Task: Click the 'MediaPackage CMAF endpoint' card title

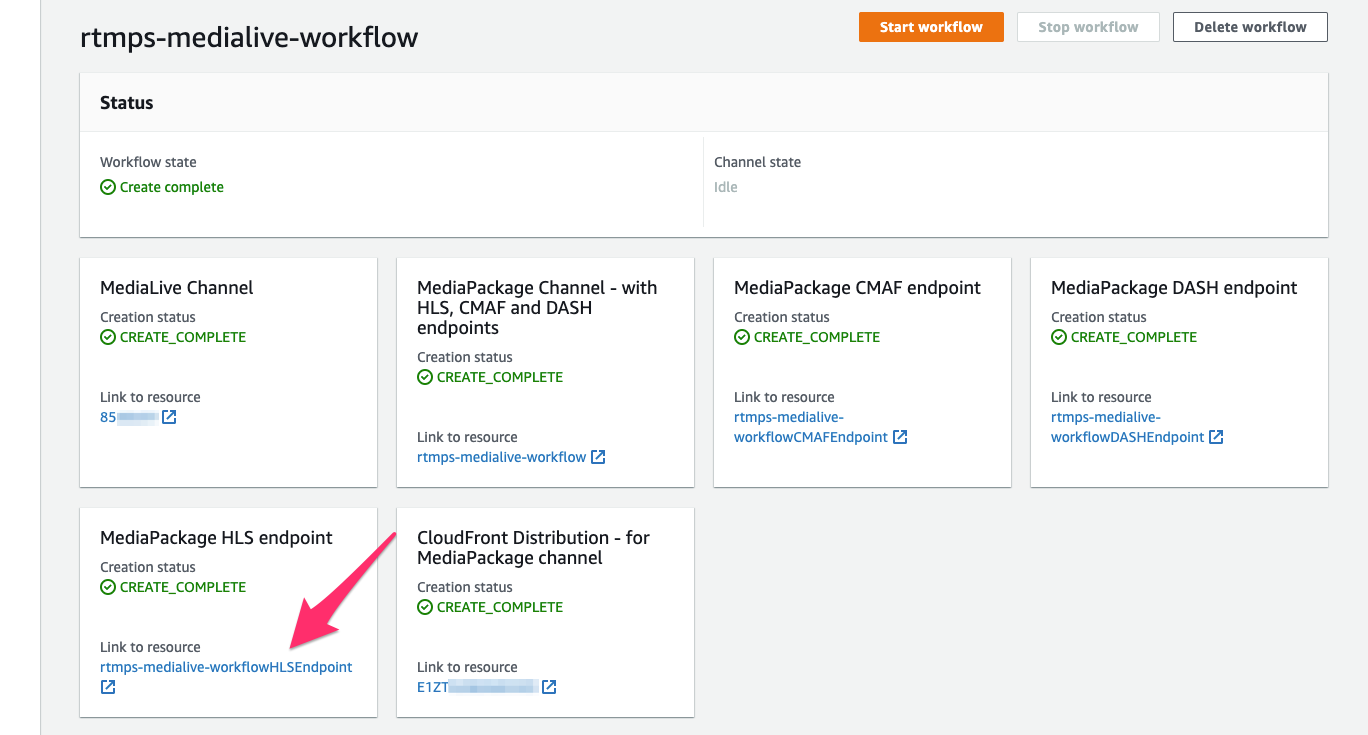Action: tap(857, 288)
